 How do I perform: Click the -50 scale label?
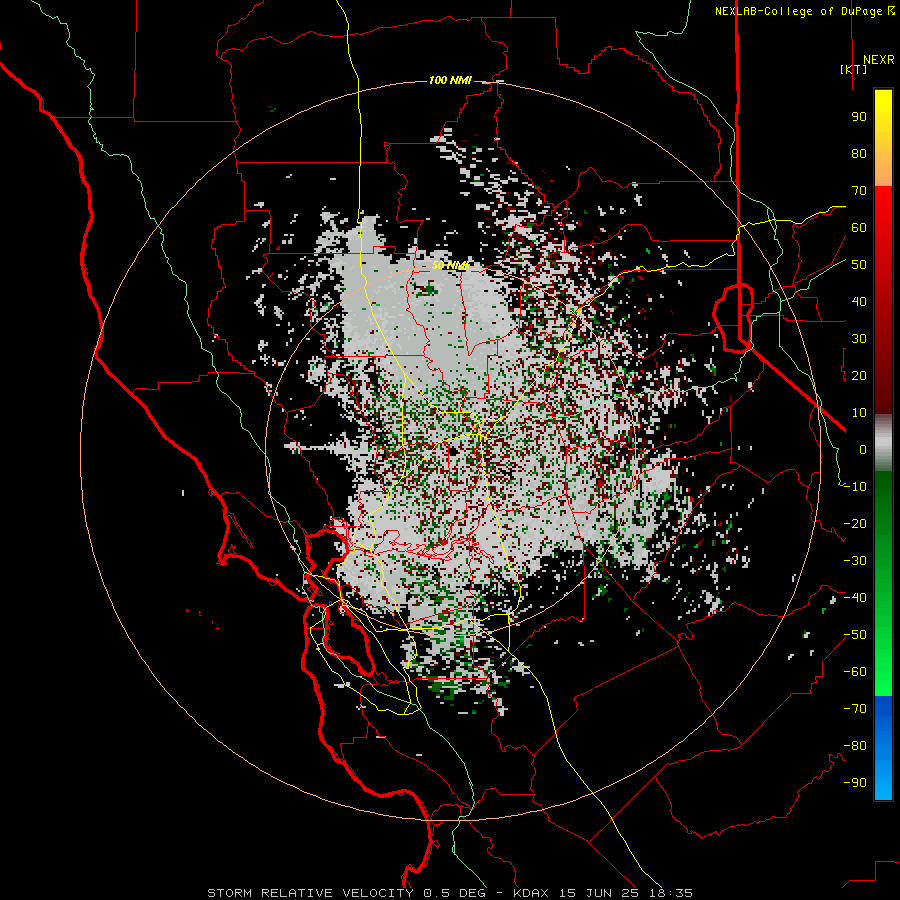(855, 635)
